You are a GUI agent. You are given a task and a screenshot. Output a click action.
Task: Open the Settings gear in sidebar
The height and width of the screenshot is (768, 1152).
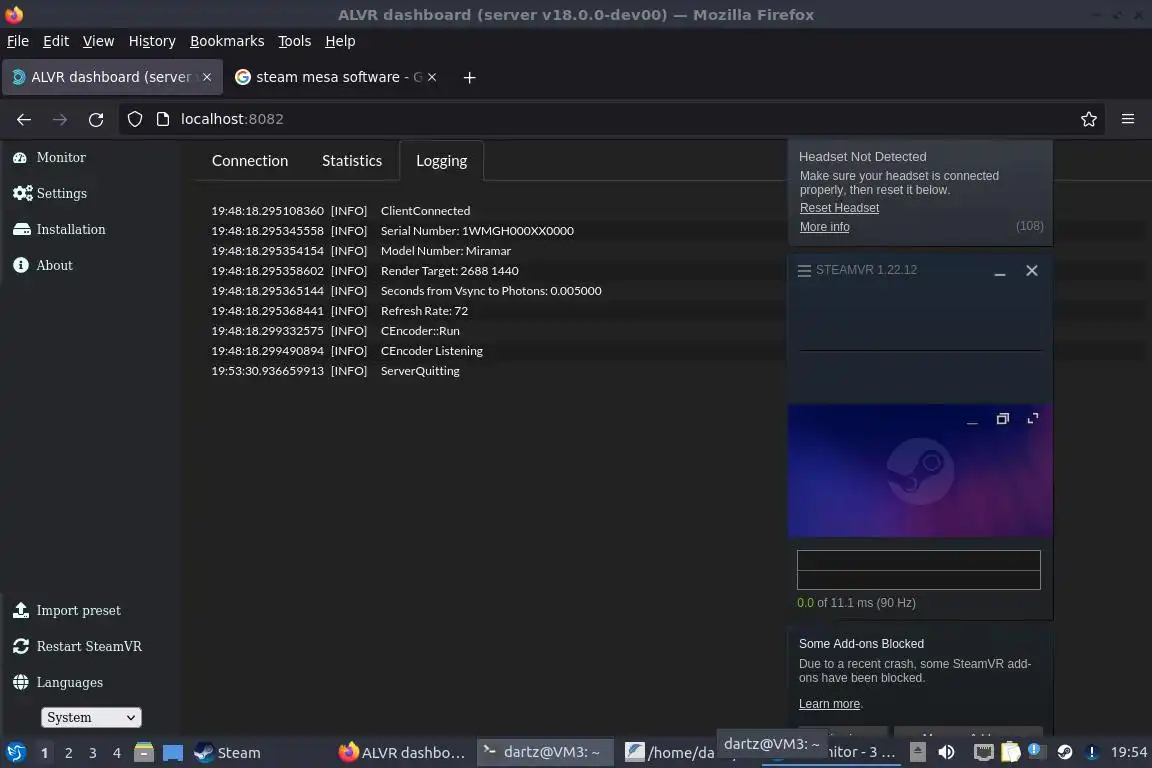click(22, 193)
